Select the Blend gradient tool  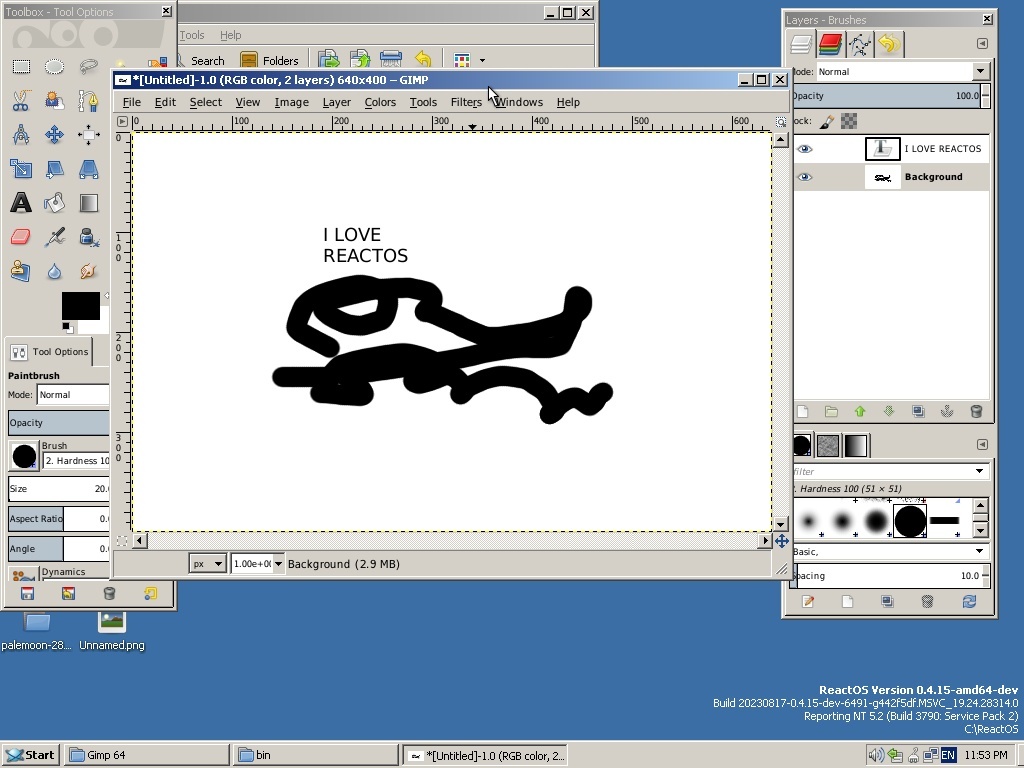tap(88, 203)
